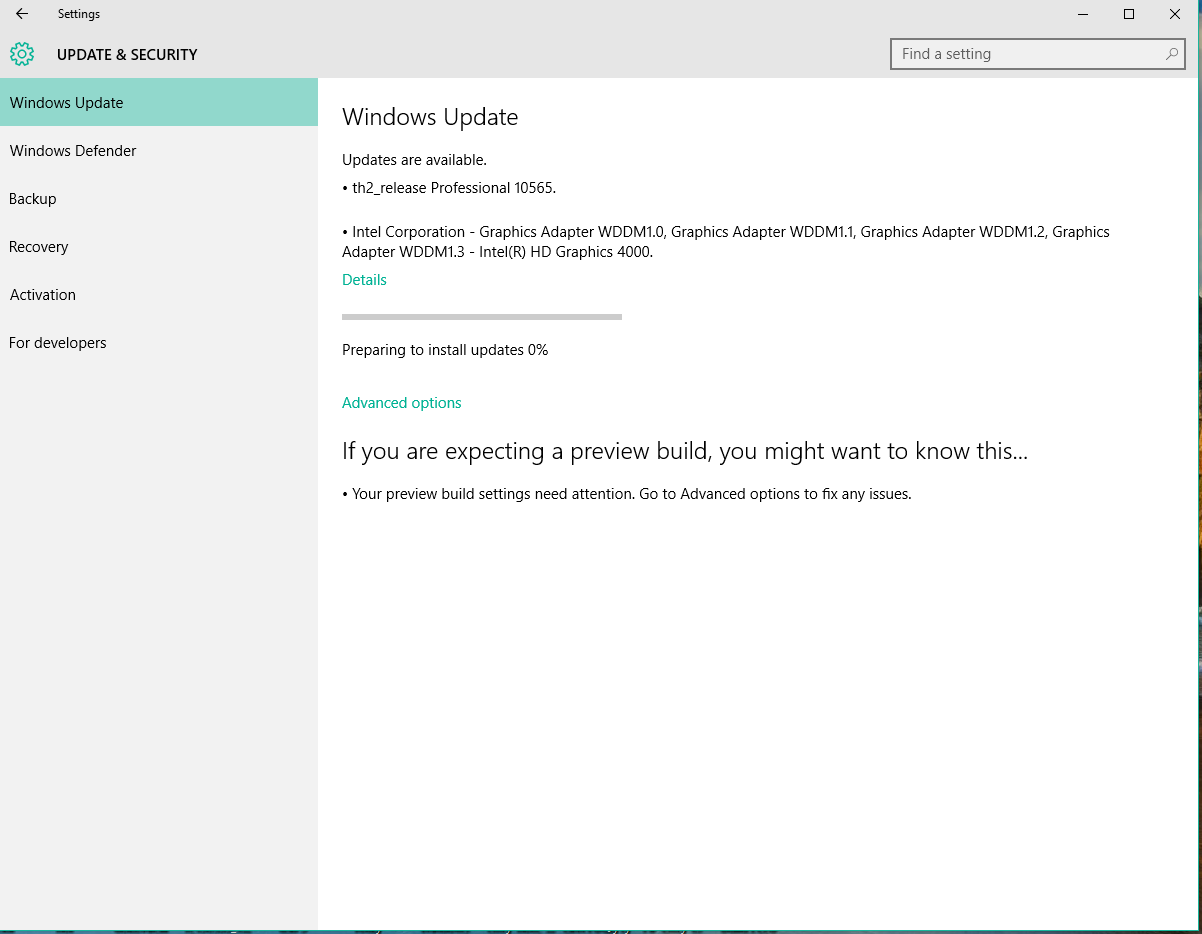The image size is (1202, 934).
Task: Click the search magnifier icon
Action: [x=1172, y=54]
